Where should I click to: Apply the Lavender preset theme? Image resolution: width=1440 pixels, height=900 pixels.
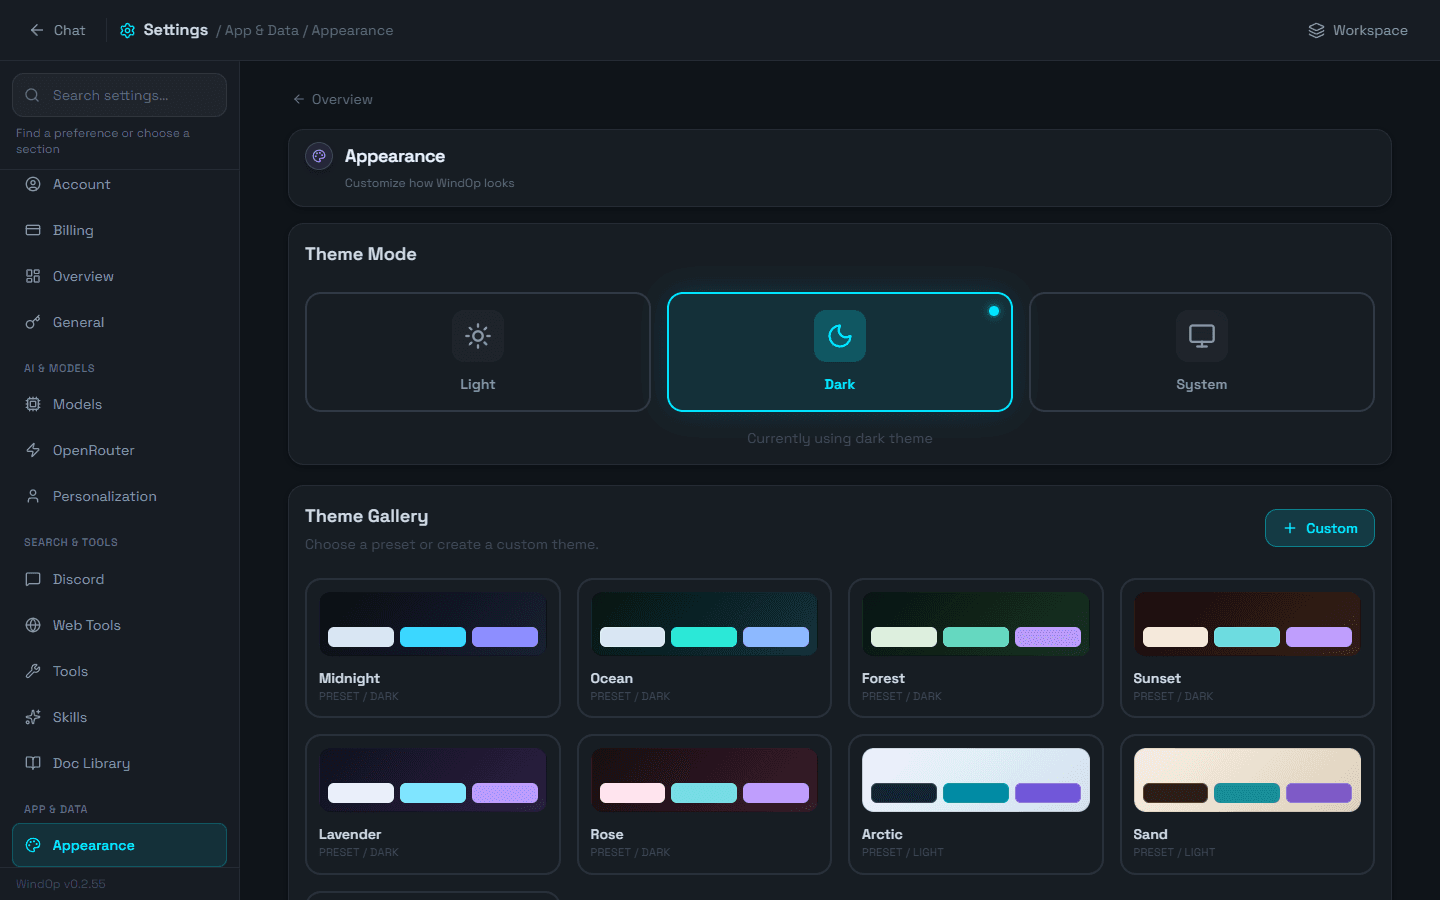click(x=433, y=804)
